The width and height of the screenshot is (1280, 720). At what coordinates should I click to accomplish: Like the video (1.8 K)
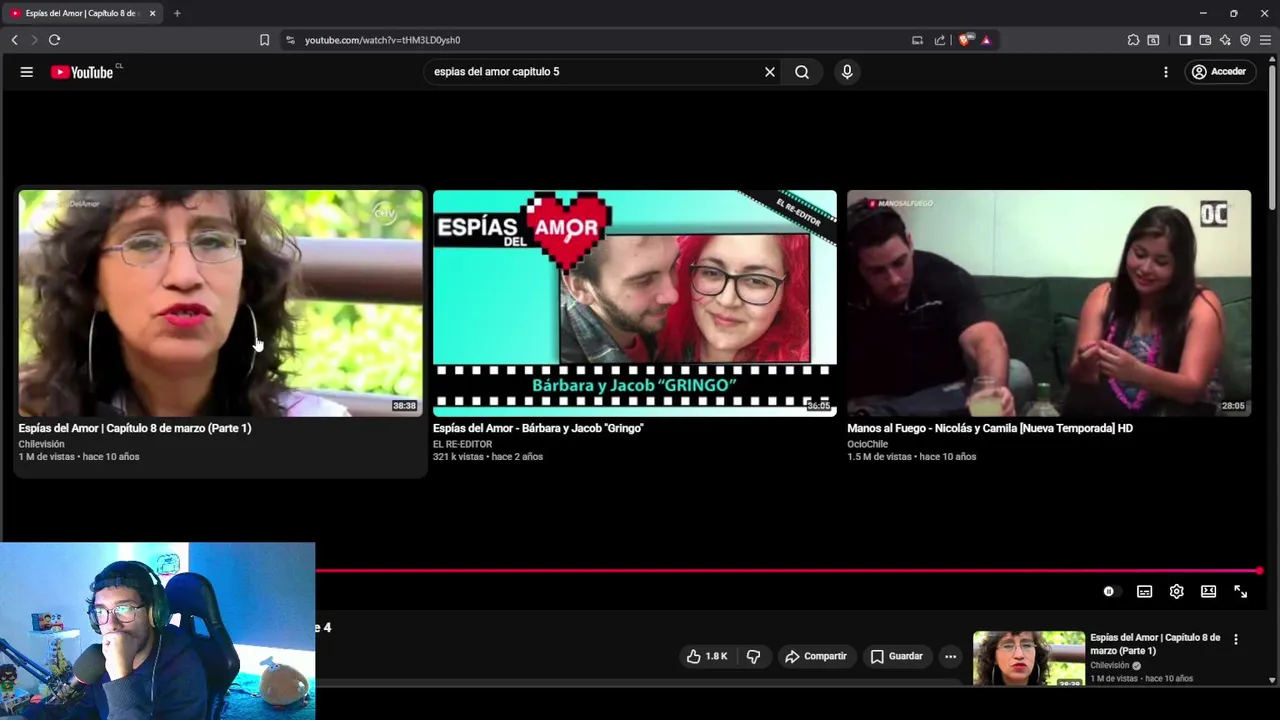point(706,656)
